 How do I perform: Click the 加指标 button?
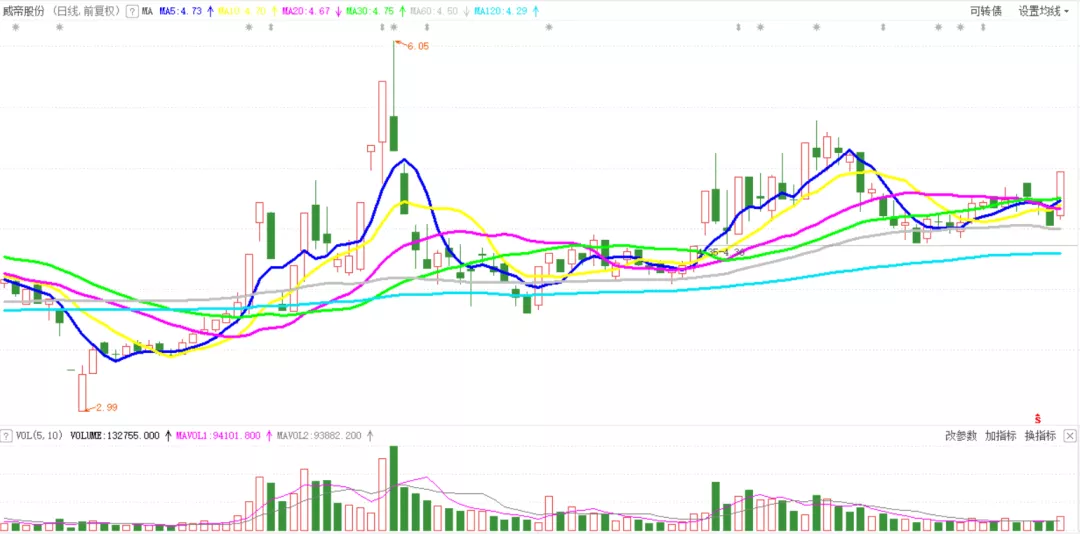click(x=1000, y=435)
